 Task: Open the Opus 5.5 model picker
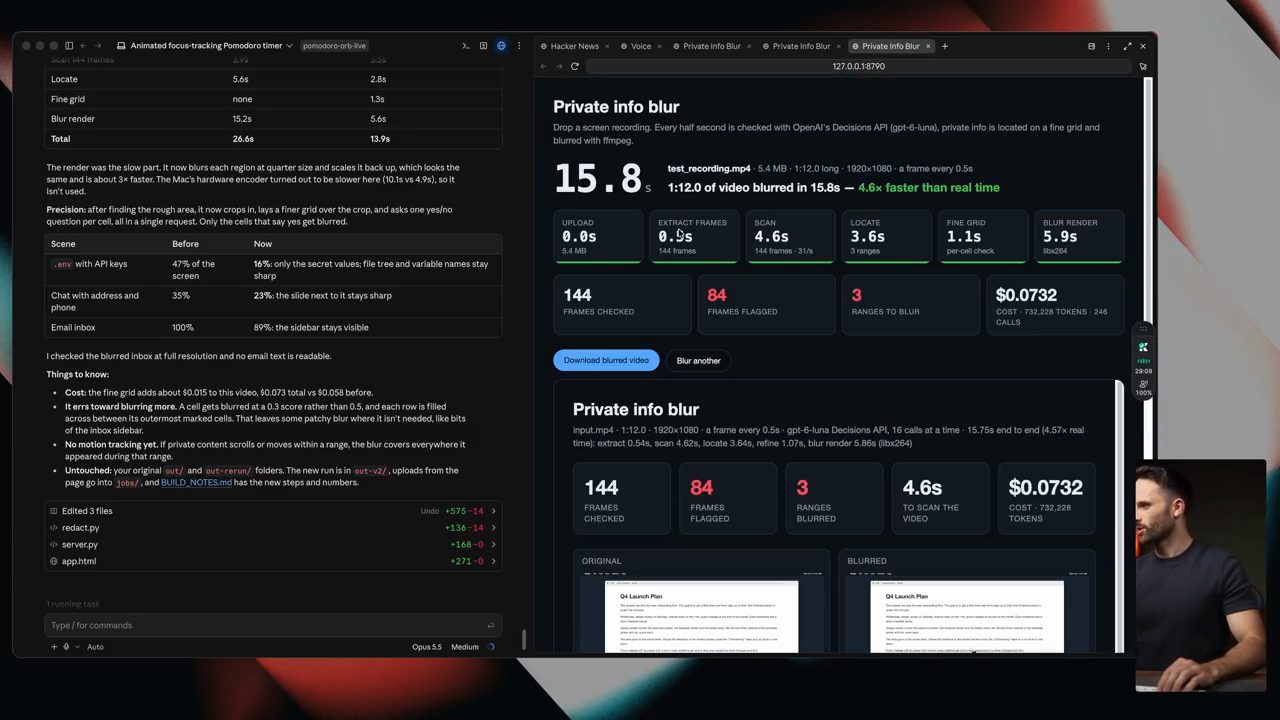427,647
